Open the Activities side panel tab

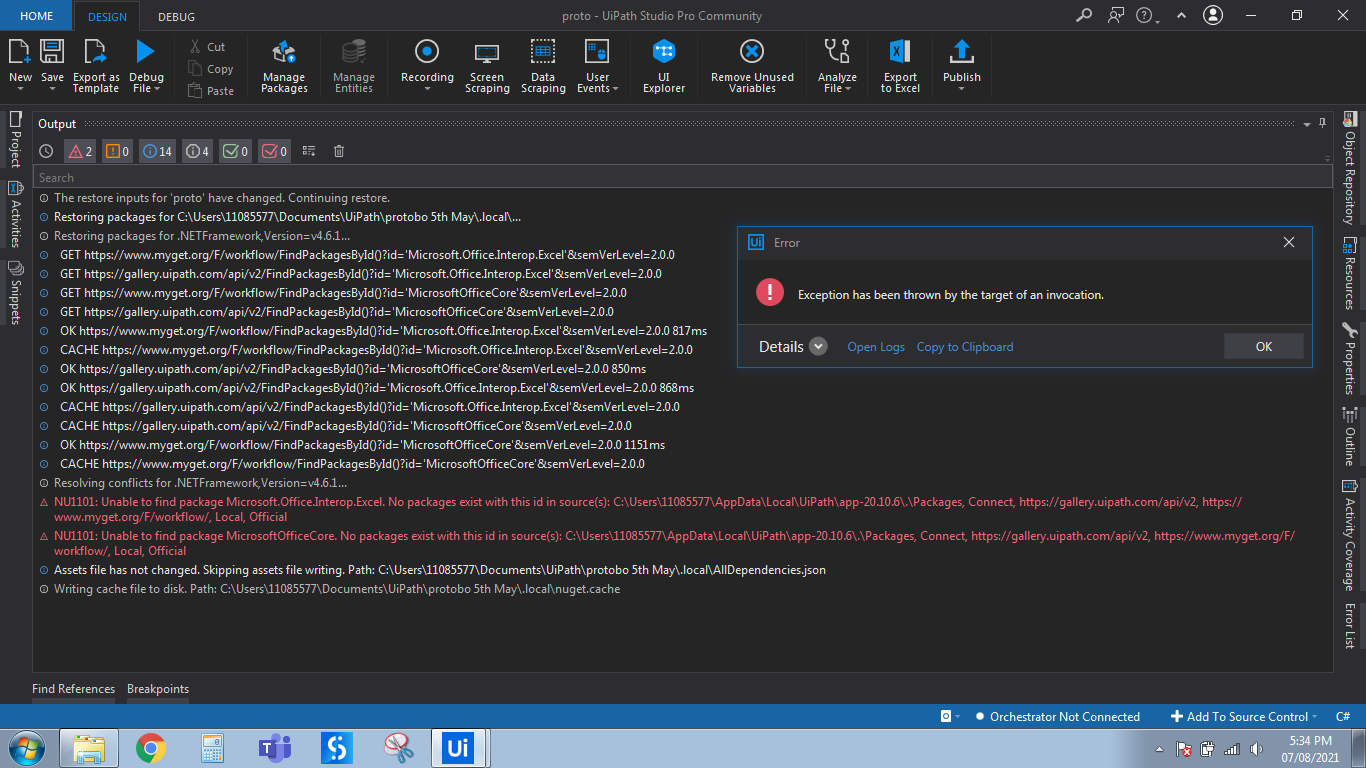15,214
